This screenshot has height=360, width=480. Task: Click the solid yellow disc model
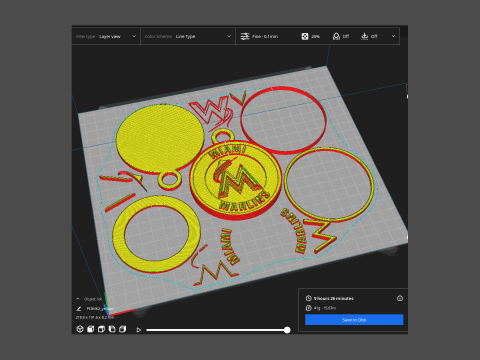tap(160, 138)
